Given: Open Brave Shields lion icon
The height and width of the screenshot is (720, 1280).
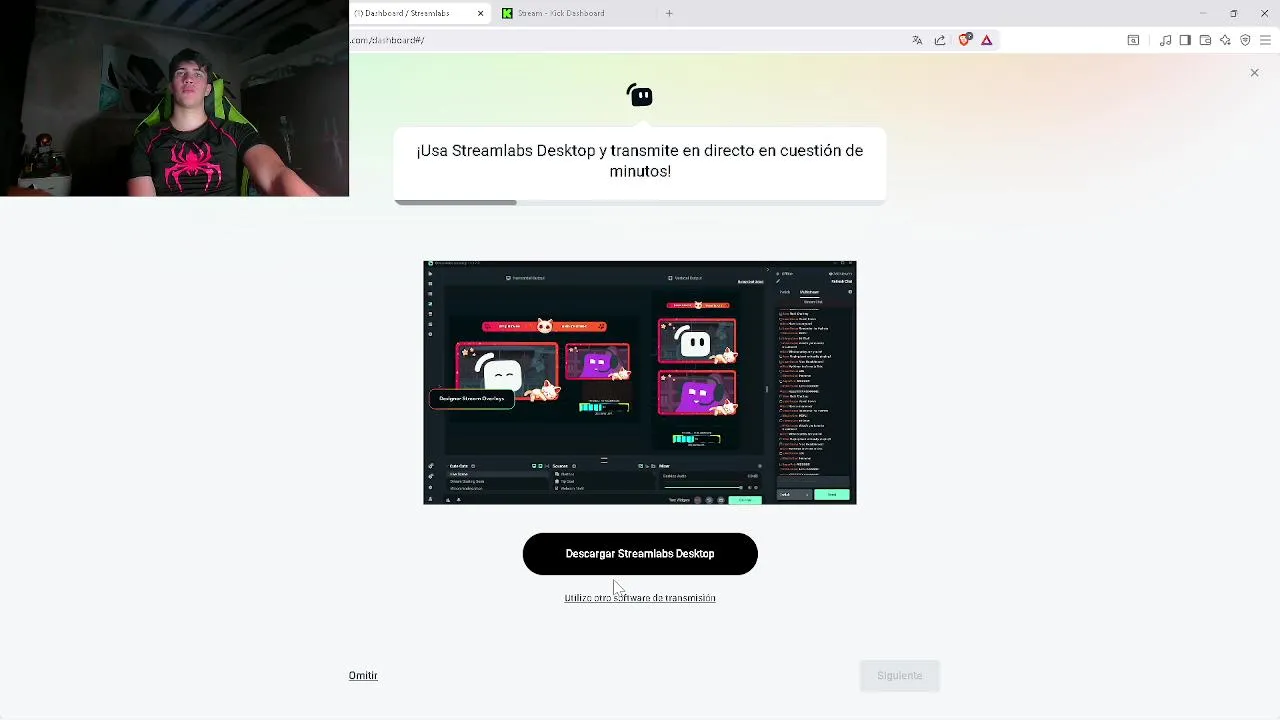Looking at the screenshot, I should [x=964, y=40].
